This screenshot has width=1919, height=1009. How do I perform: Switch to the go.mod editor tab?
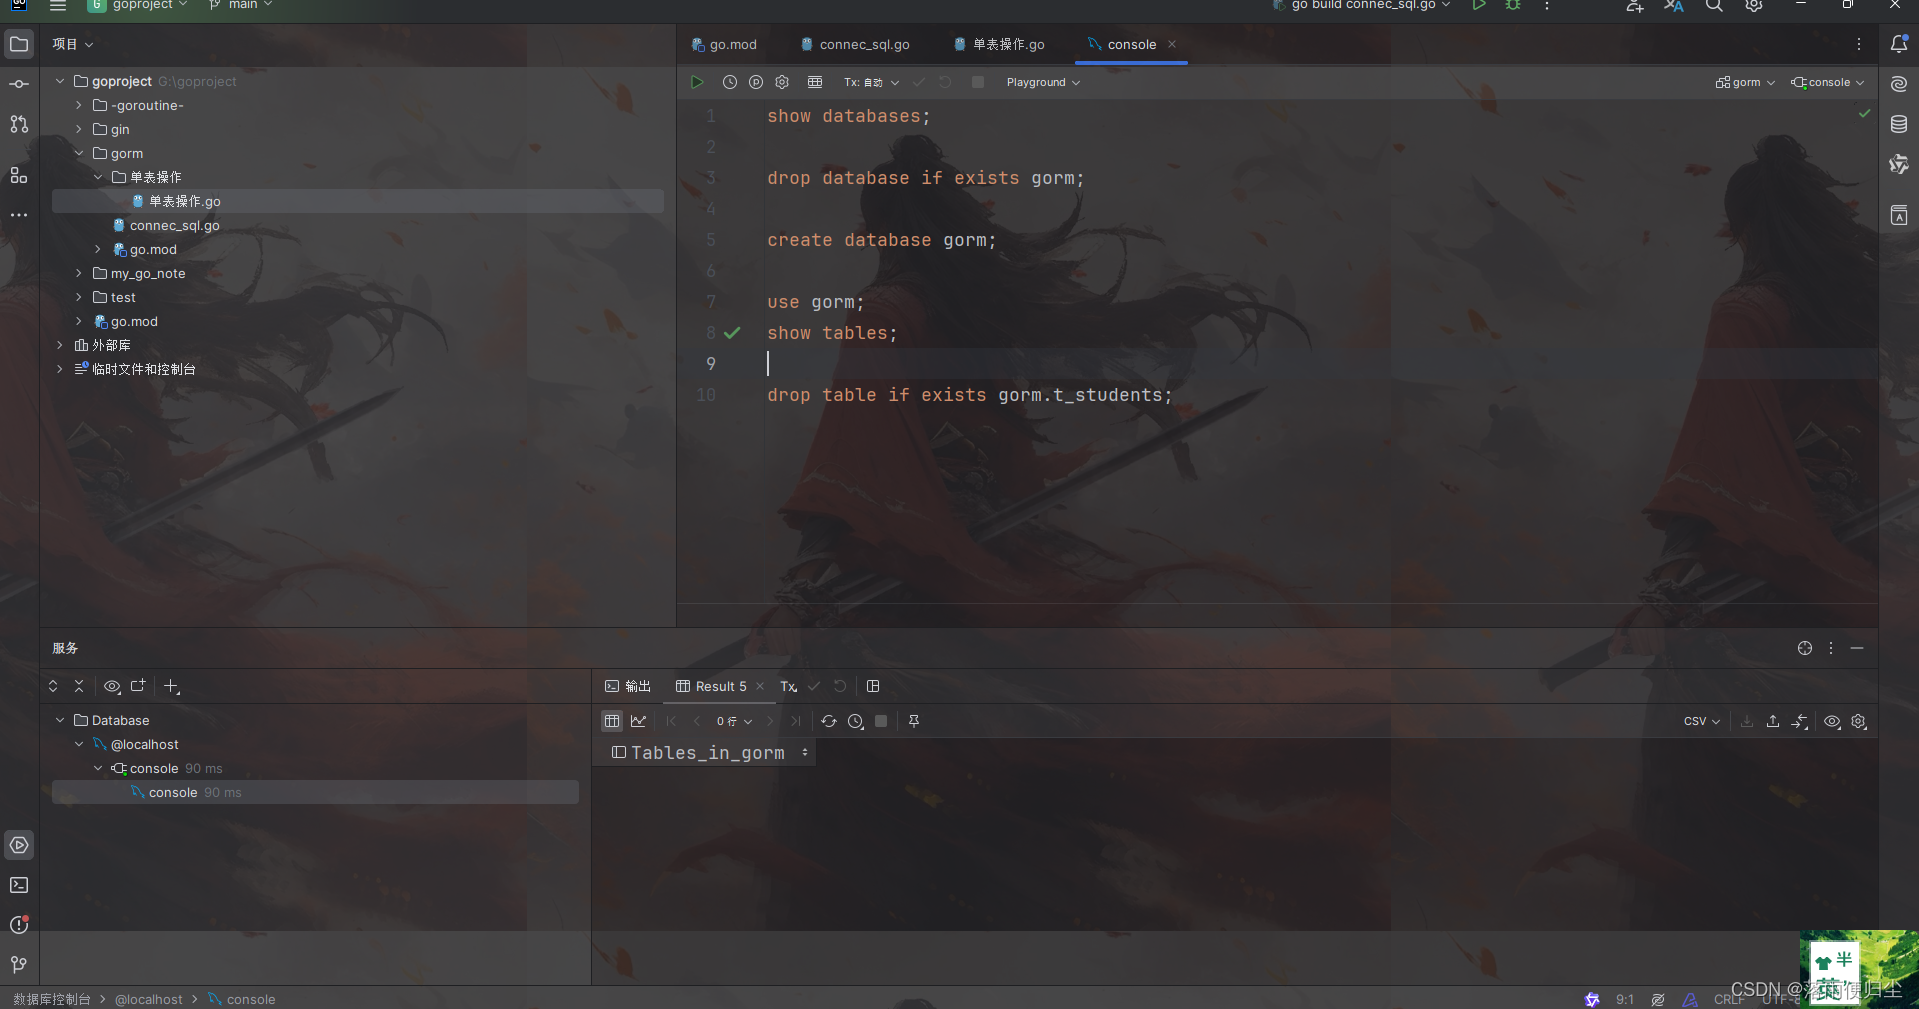(x=724, y=44)
